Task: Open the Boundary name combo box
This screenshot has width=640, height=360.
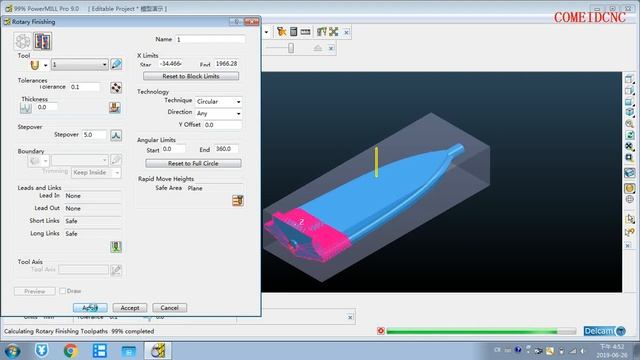Action: tap(80, 160)
